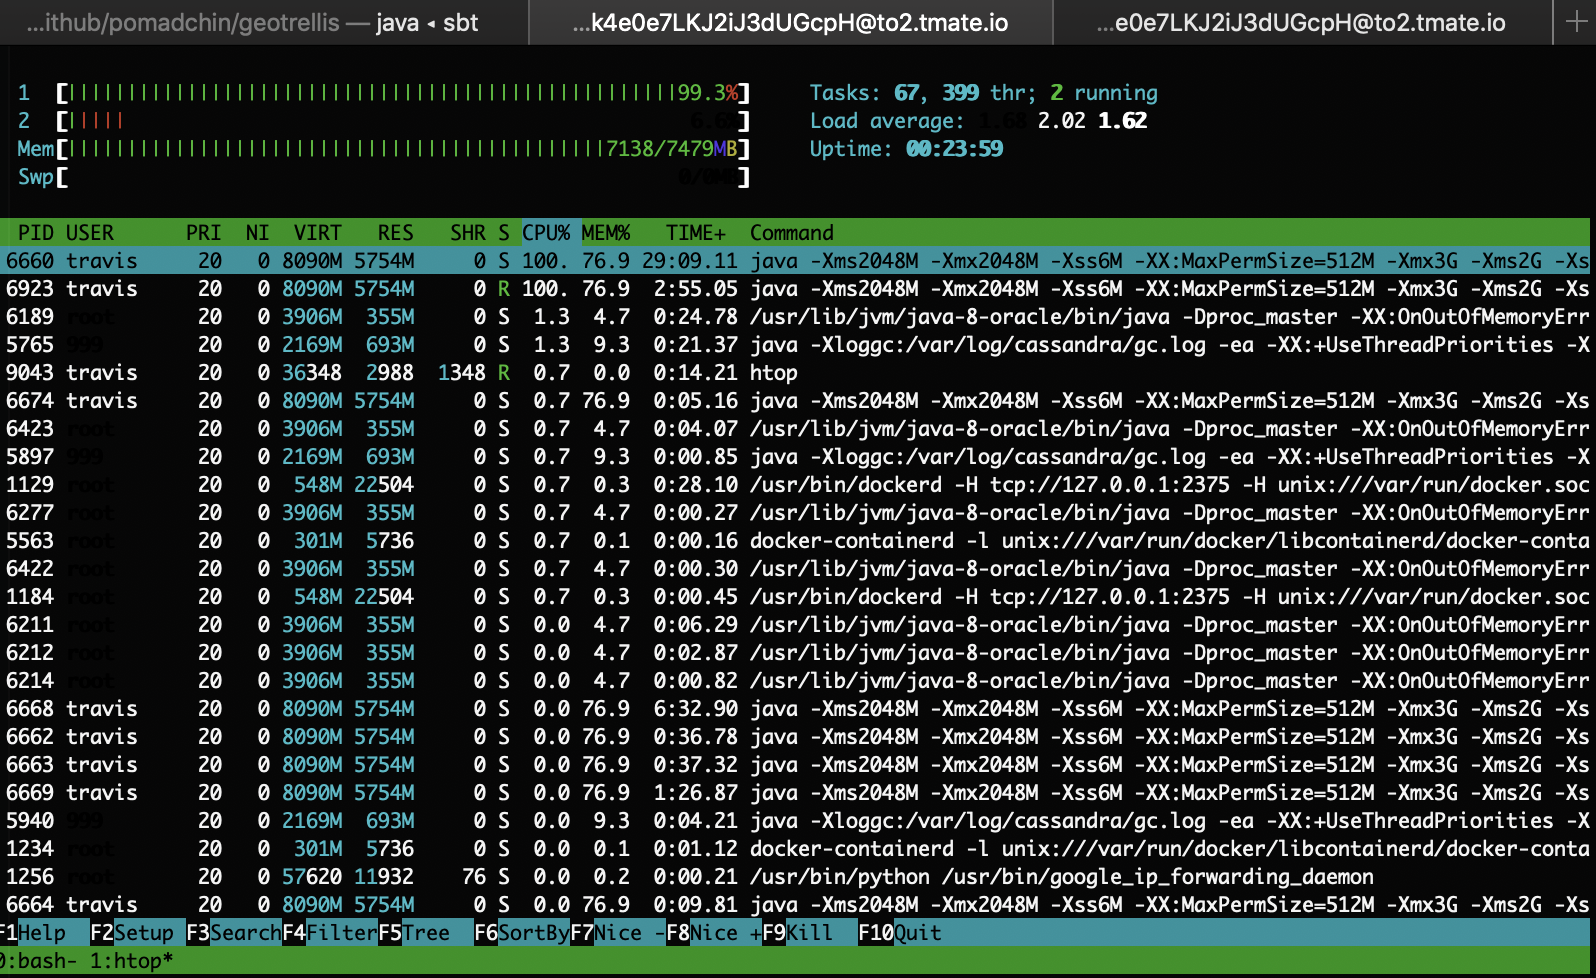Click F1 Help in footer bar
Viewport: 1596px width, 978px height.
point(33,933)
